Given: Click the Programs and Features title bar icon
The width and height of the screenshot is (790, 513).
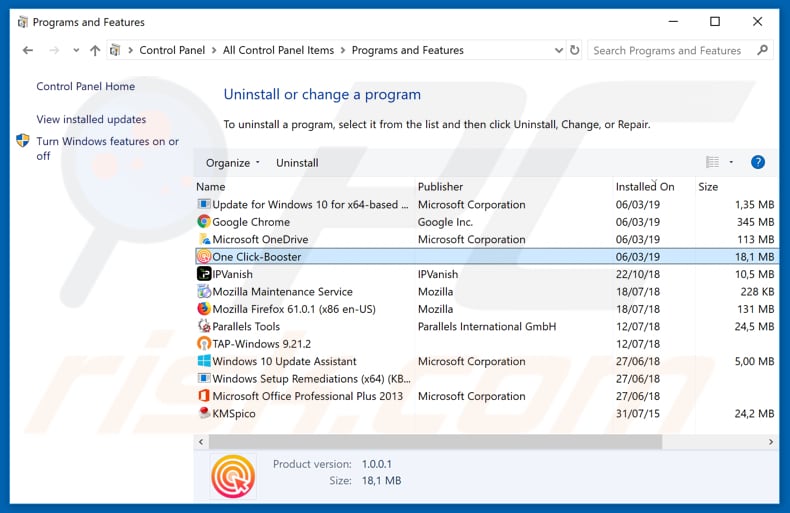Looking at the screenshot, I should [22, 22].
